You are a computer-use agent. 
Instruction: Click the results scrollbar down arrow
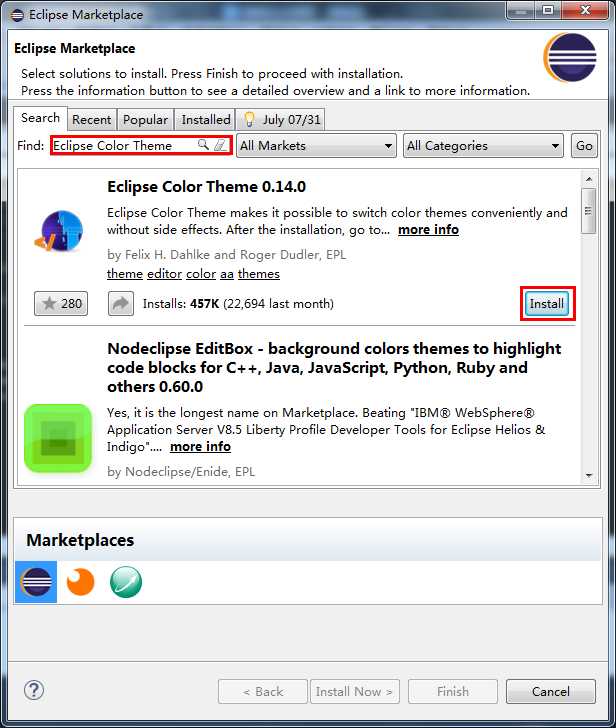pyautogui.click(x=589, y=475)
